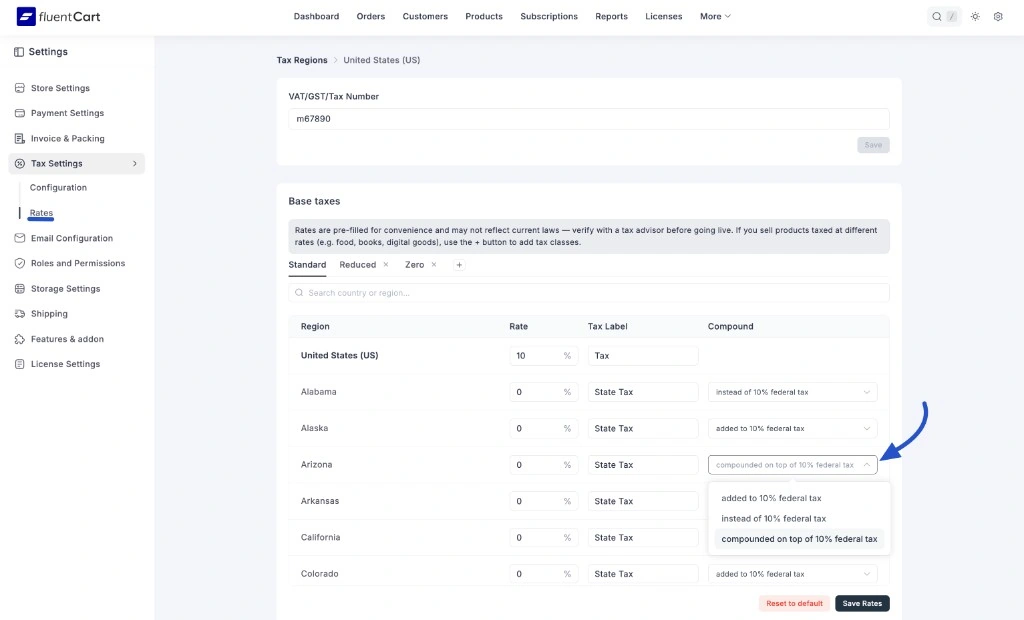This screenshot has width=1024, height=620.
Task: Go to Customers in top navigation
Action: point(425,16)
